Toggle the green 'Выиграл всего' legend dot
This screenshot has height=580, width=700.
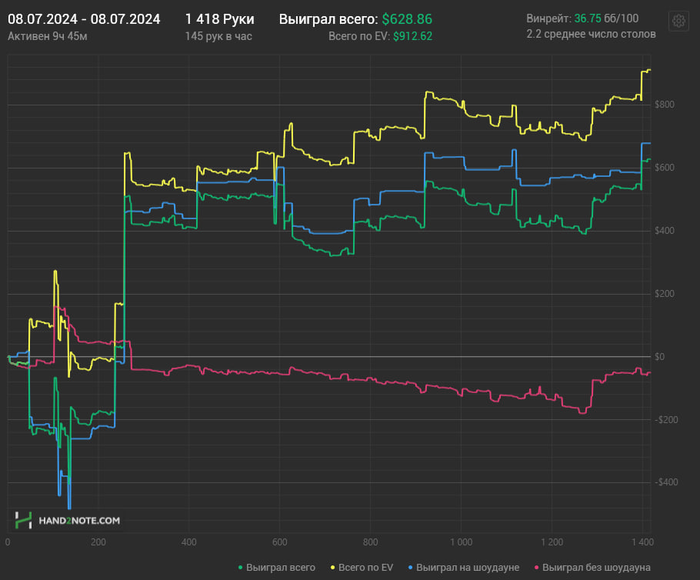(x=241, y=567)
